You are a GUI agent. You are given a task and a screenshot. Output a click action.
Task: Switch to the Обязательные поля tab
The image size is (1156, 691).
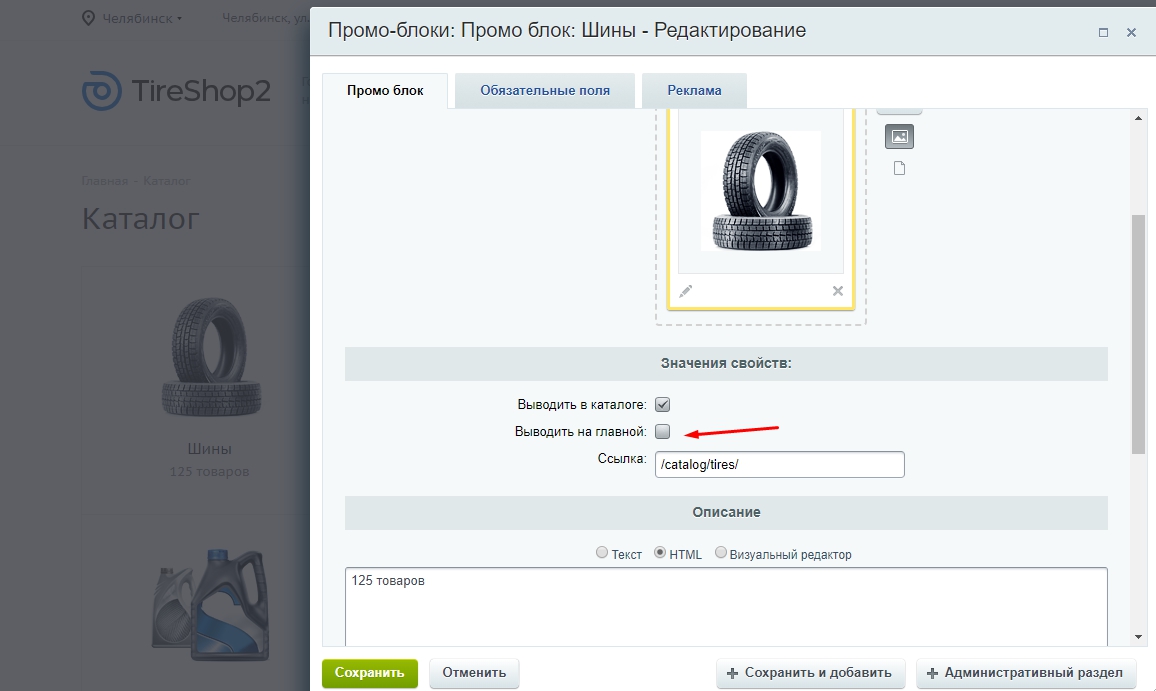(x=544, y=90)
